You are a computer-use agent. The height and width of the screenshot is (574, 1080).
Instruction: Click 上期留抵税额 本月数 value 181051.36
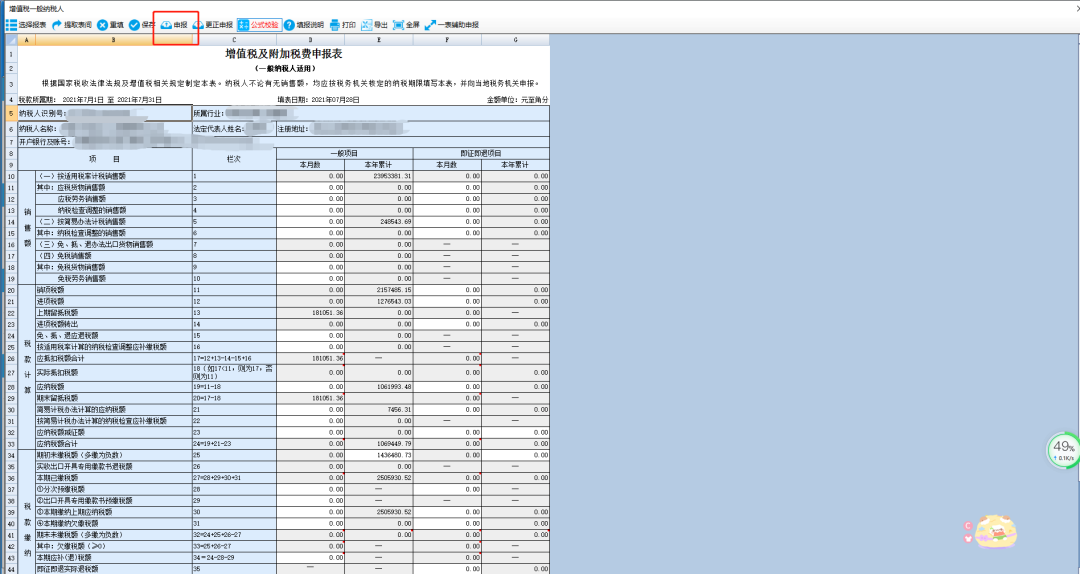click(x=310, y=313)
